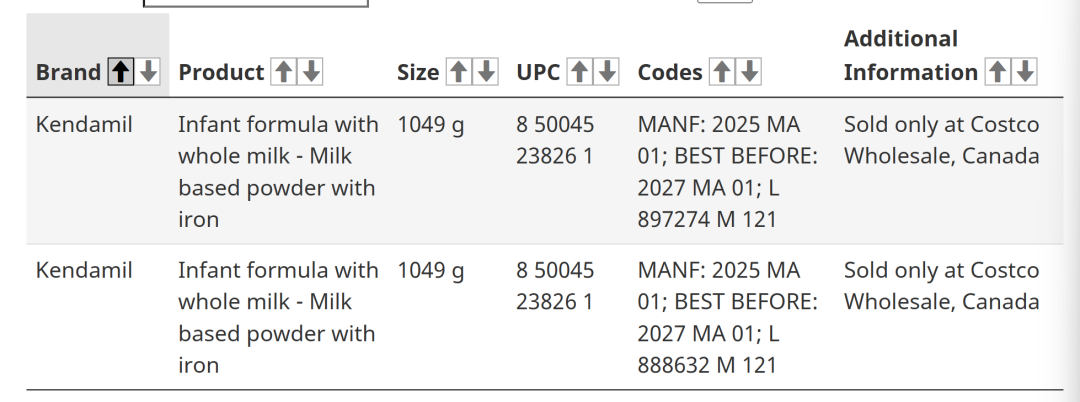Sort UPC column in descending order
This screenshot has height=402, width=1080.
(x=607, y=72)
